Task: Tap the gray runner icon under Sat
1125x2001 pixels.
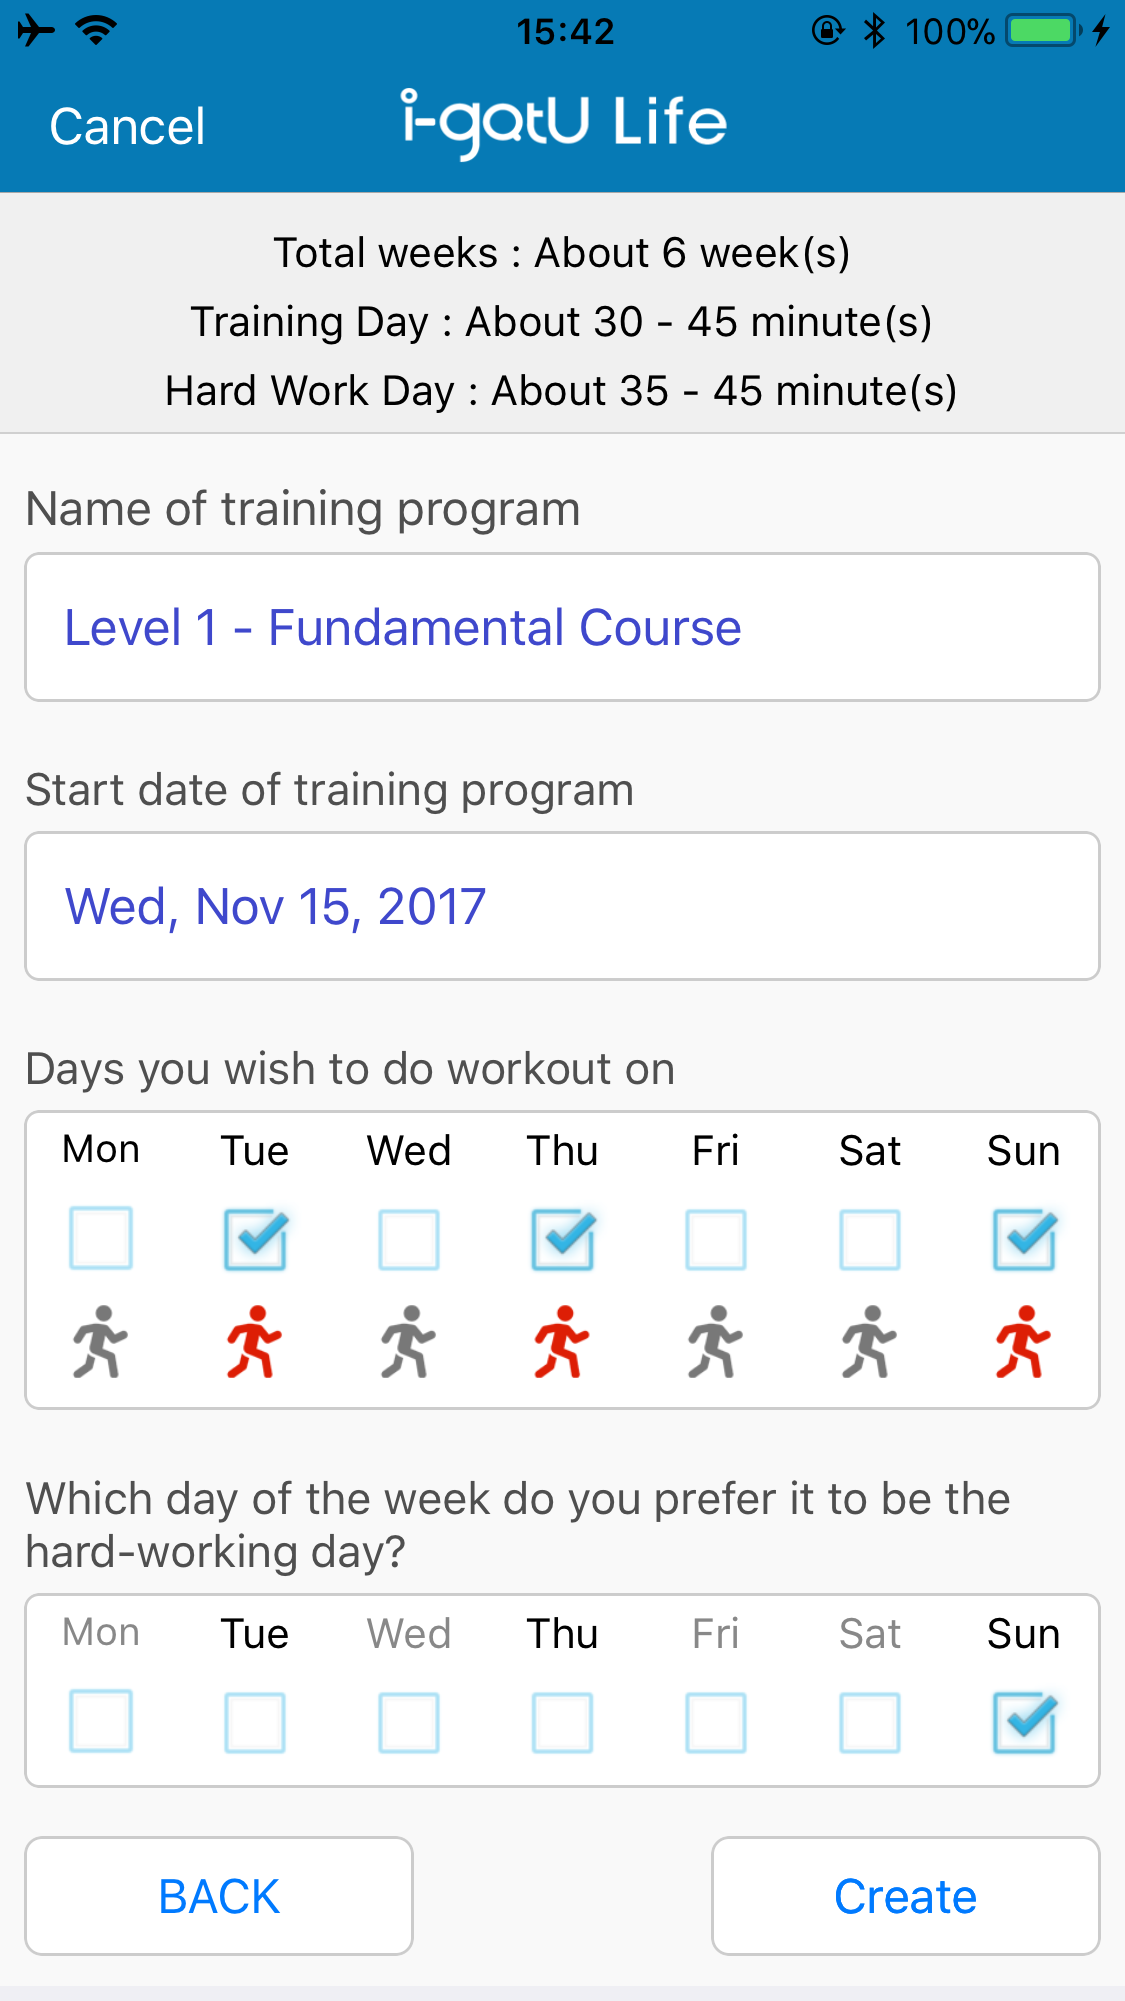Action: click(x=869, y=1342)
